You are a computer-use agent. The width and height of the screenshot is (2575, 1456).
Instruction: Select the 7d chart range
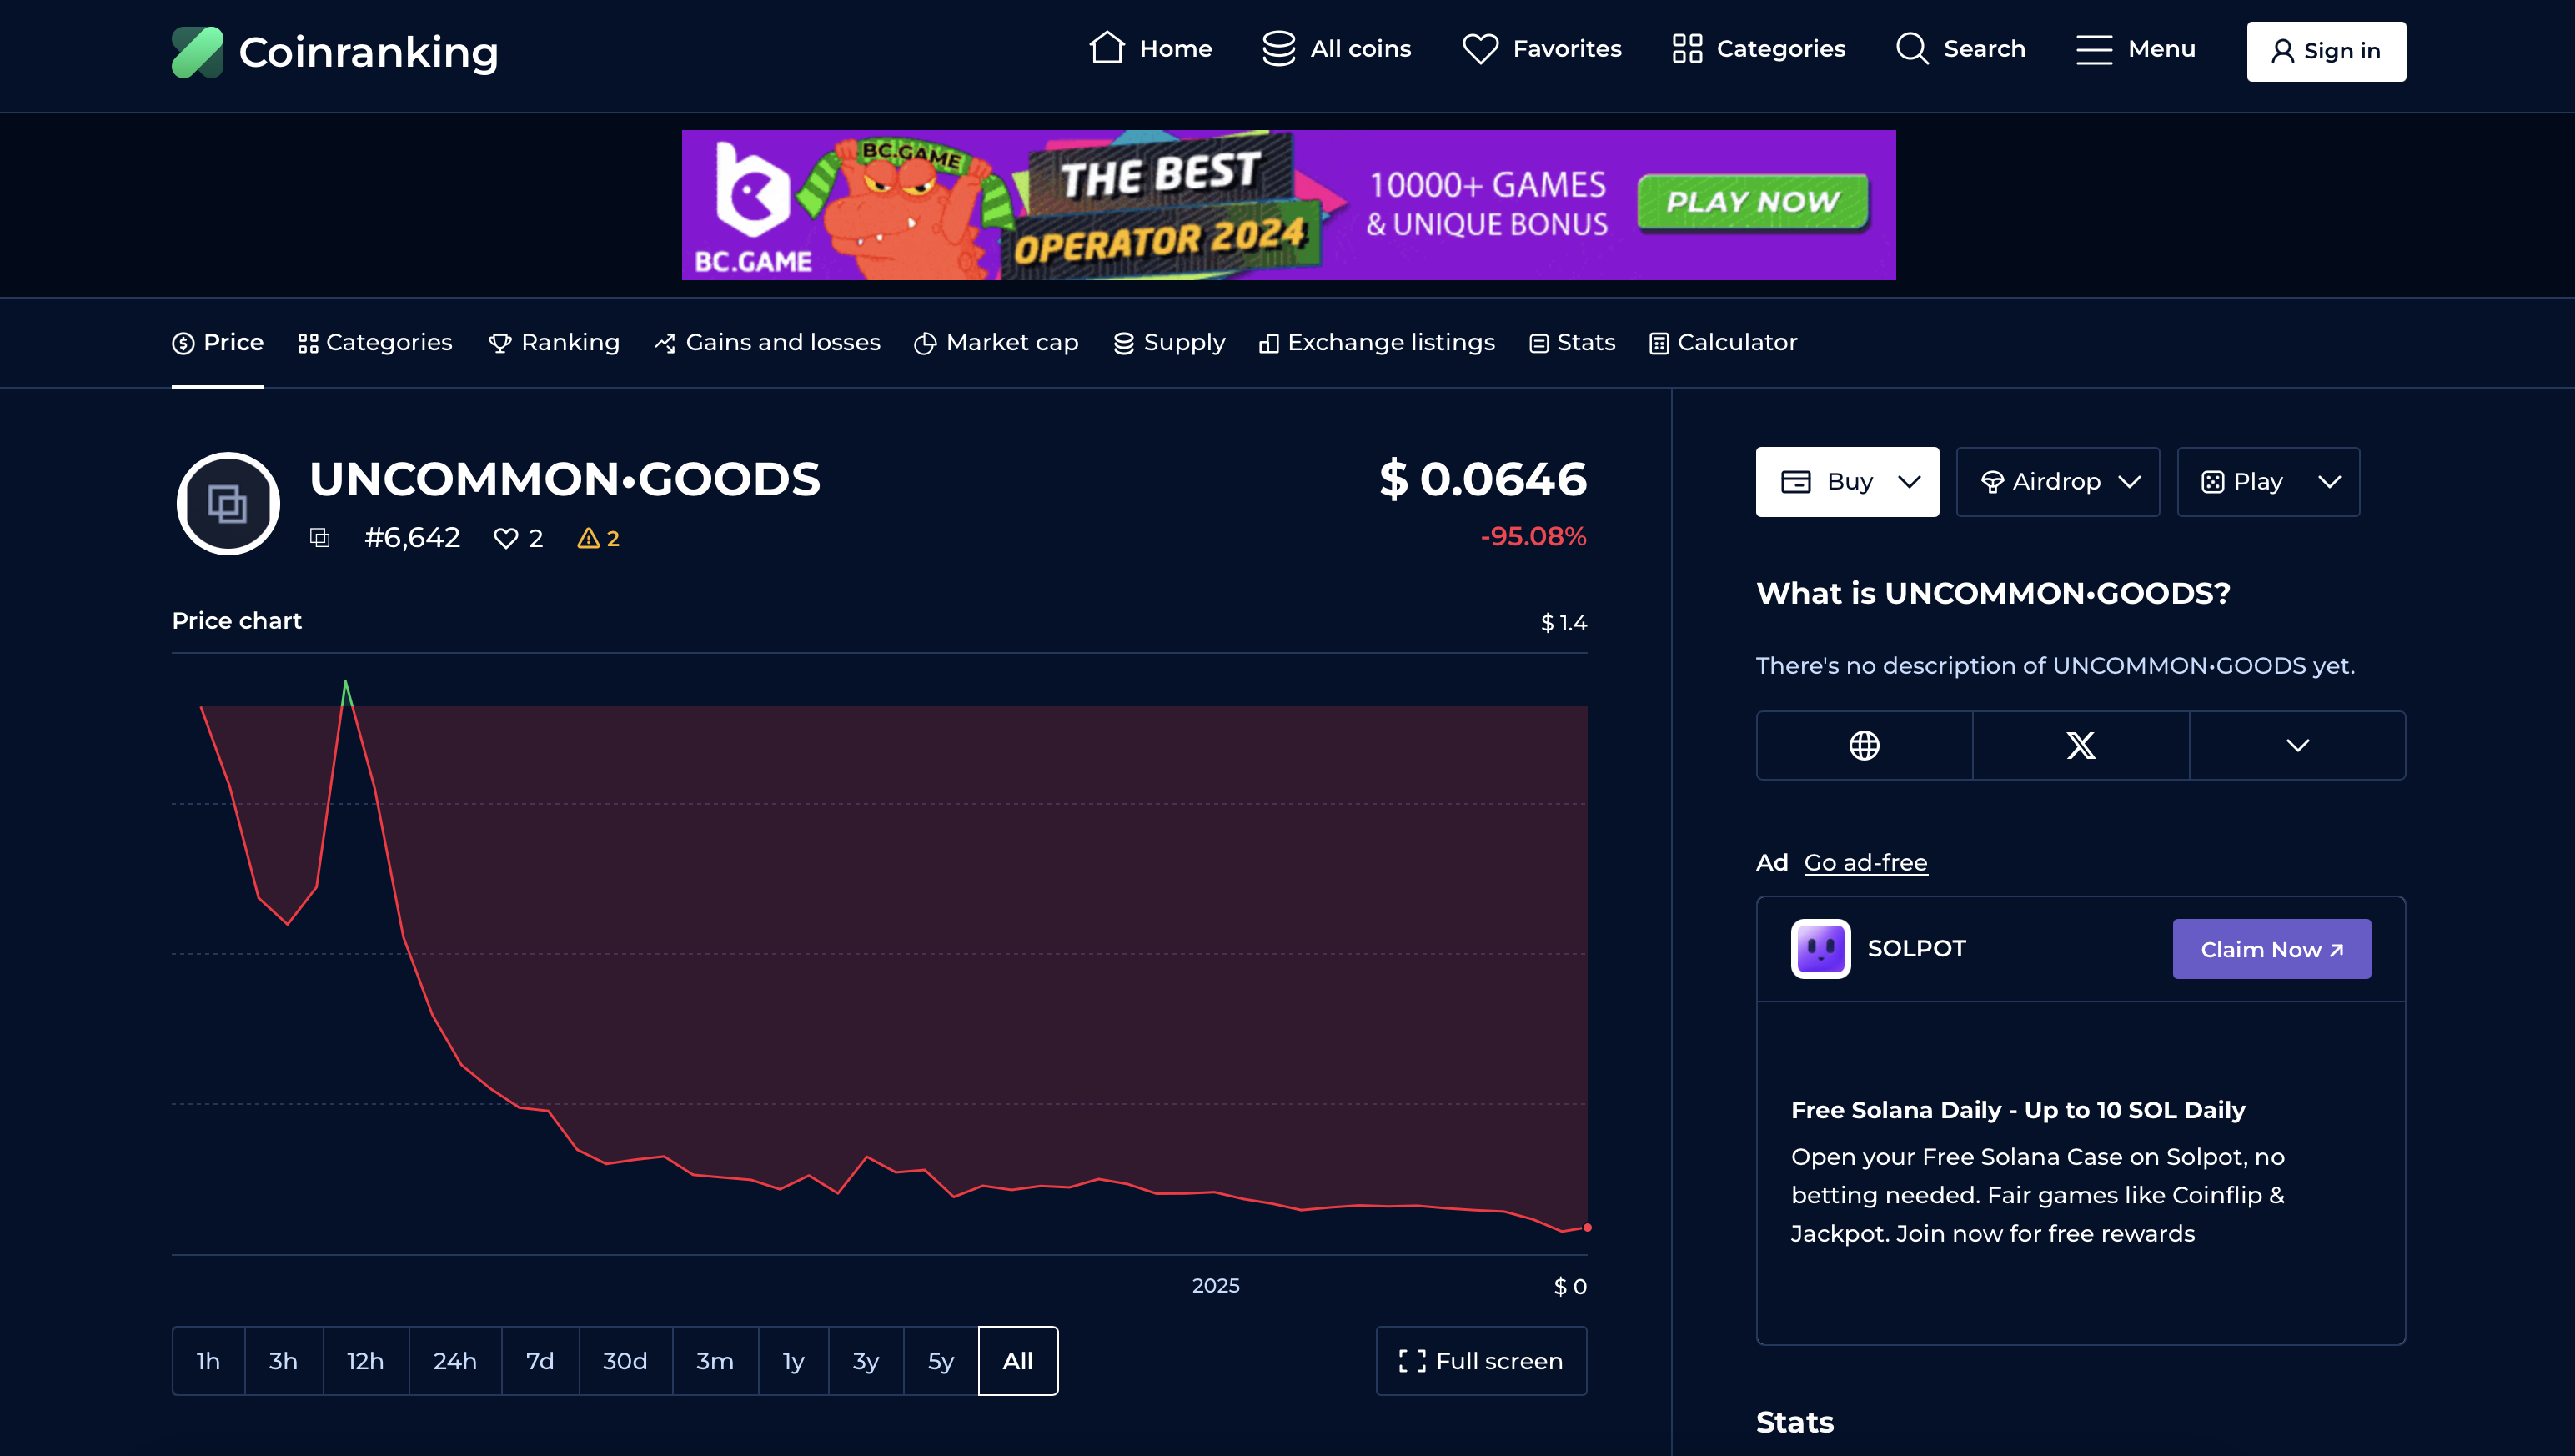(x=540, y=1361)
